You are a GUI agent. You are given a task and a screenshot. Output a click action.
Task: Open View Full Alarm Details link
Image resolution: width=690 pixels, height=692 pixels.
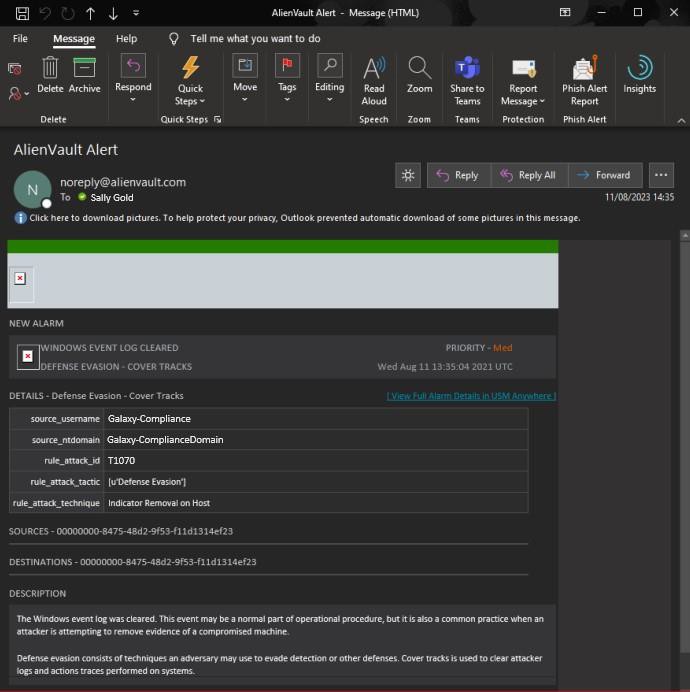(471, 396)
